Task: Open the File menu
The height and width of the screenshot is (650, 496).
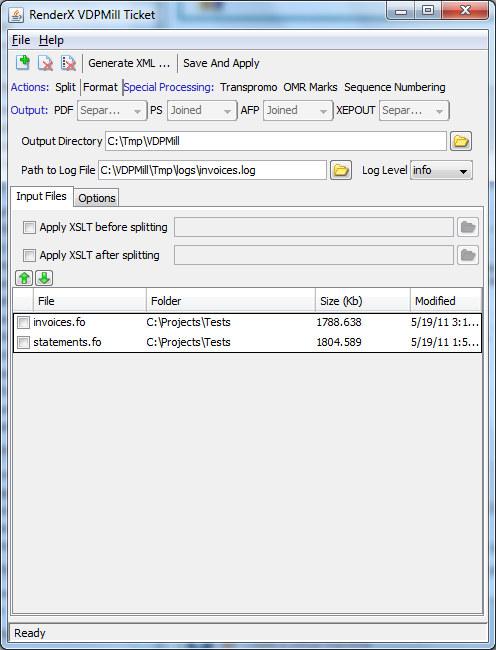Action: pyautogui.click(x=21, y=40)
